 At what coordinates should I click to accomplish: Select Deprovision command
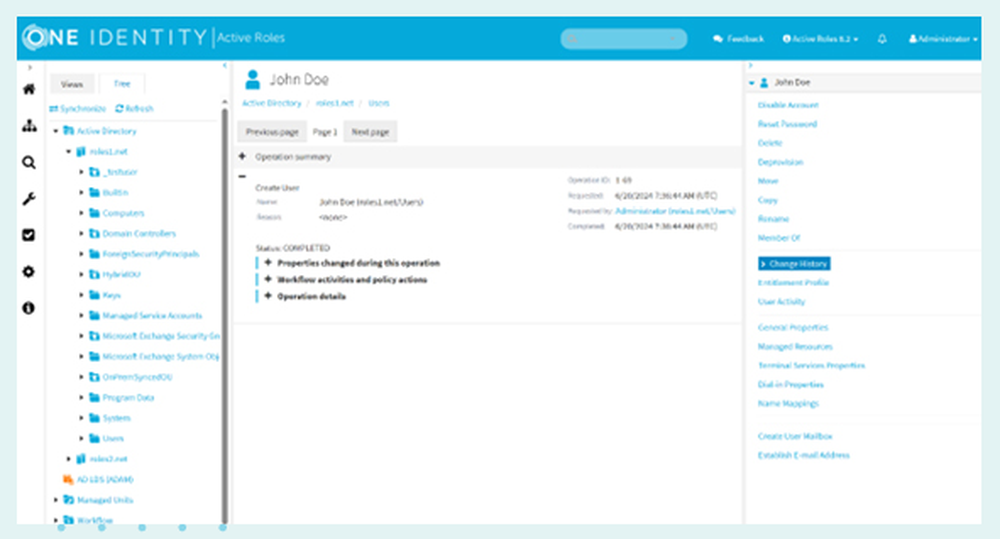[781, 162]
